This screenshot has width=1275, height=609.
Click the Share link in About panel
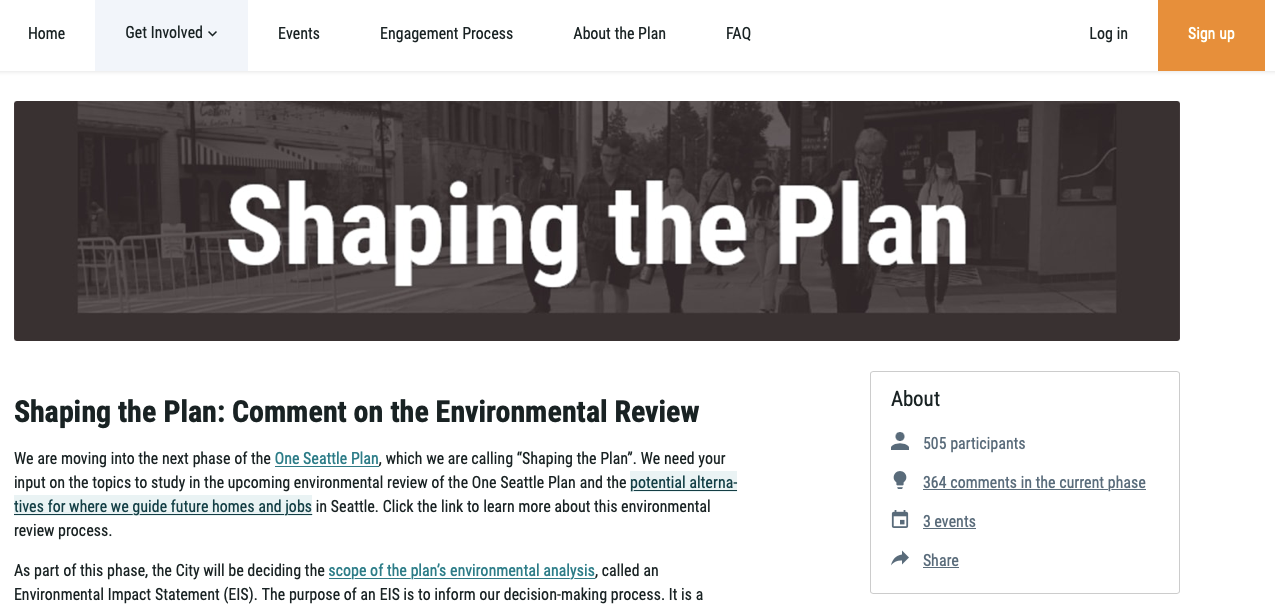940,561
